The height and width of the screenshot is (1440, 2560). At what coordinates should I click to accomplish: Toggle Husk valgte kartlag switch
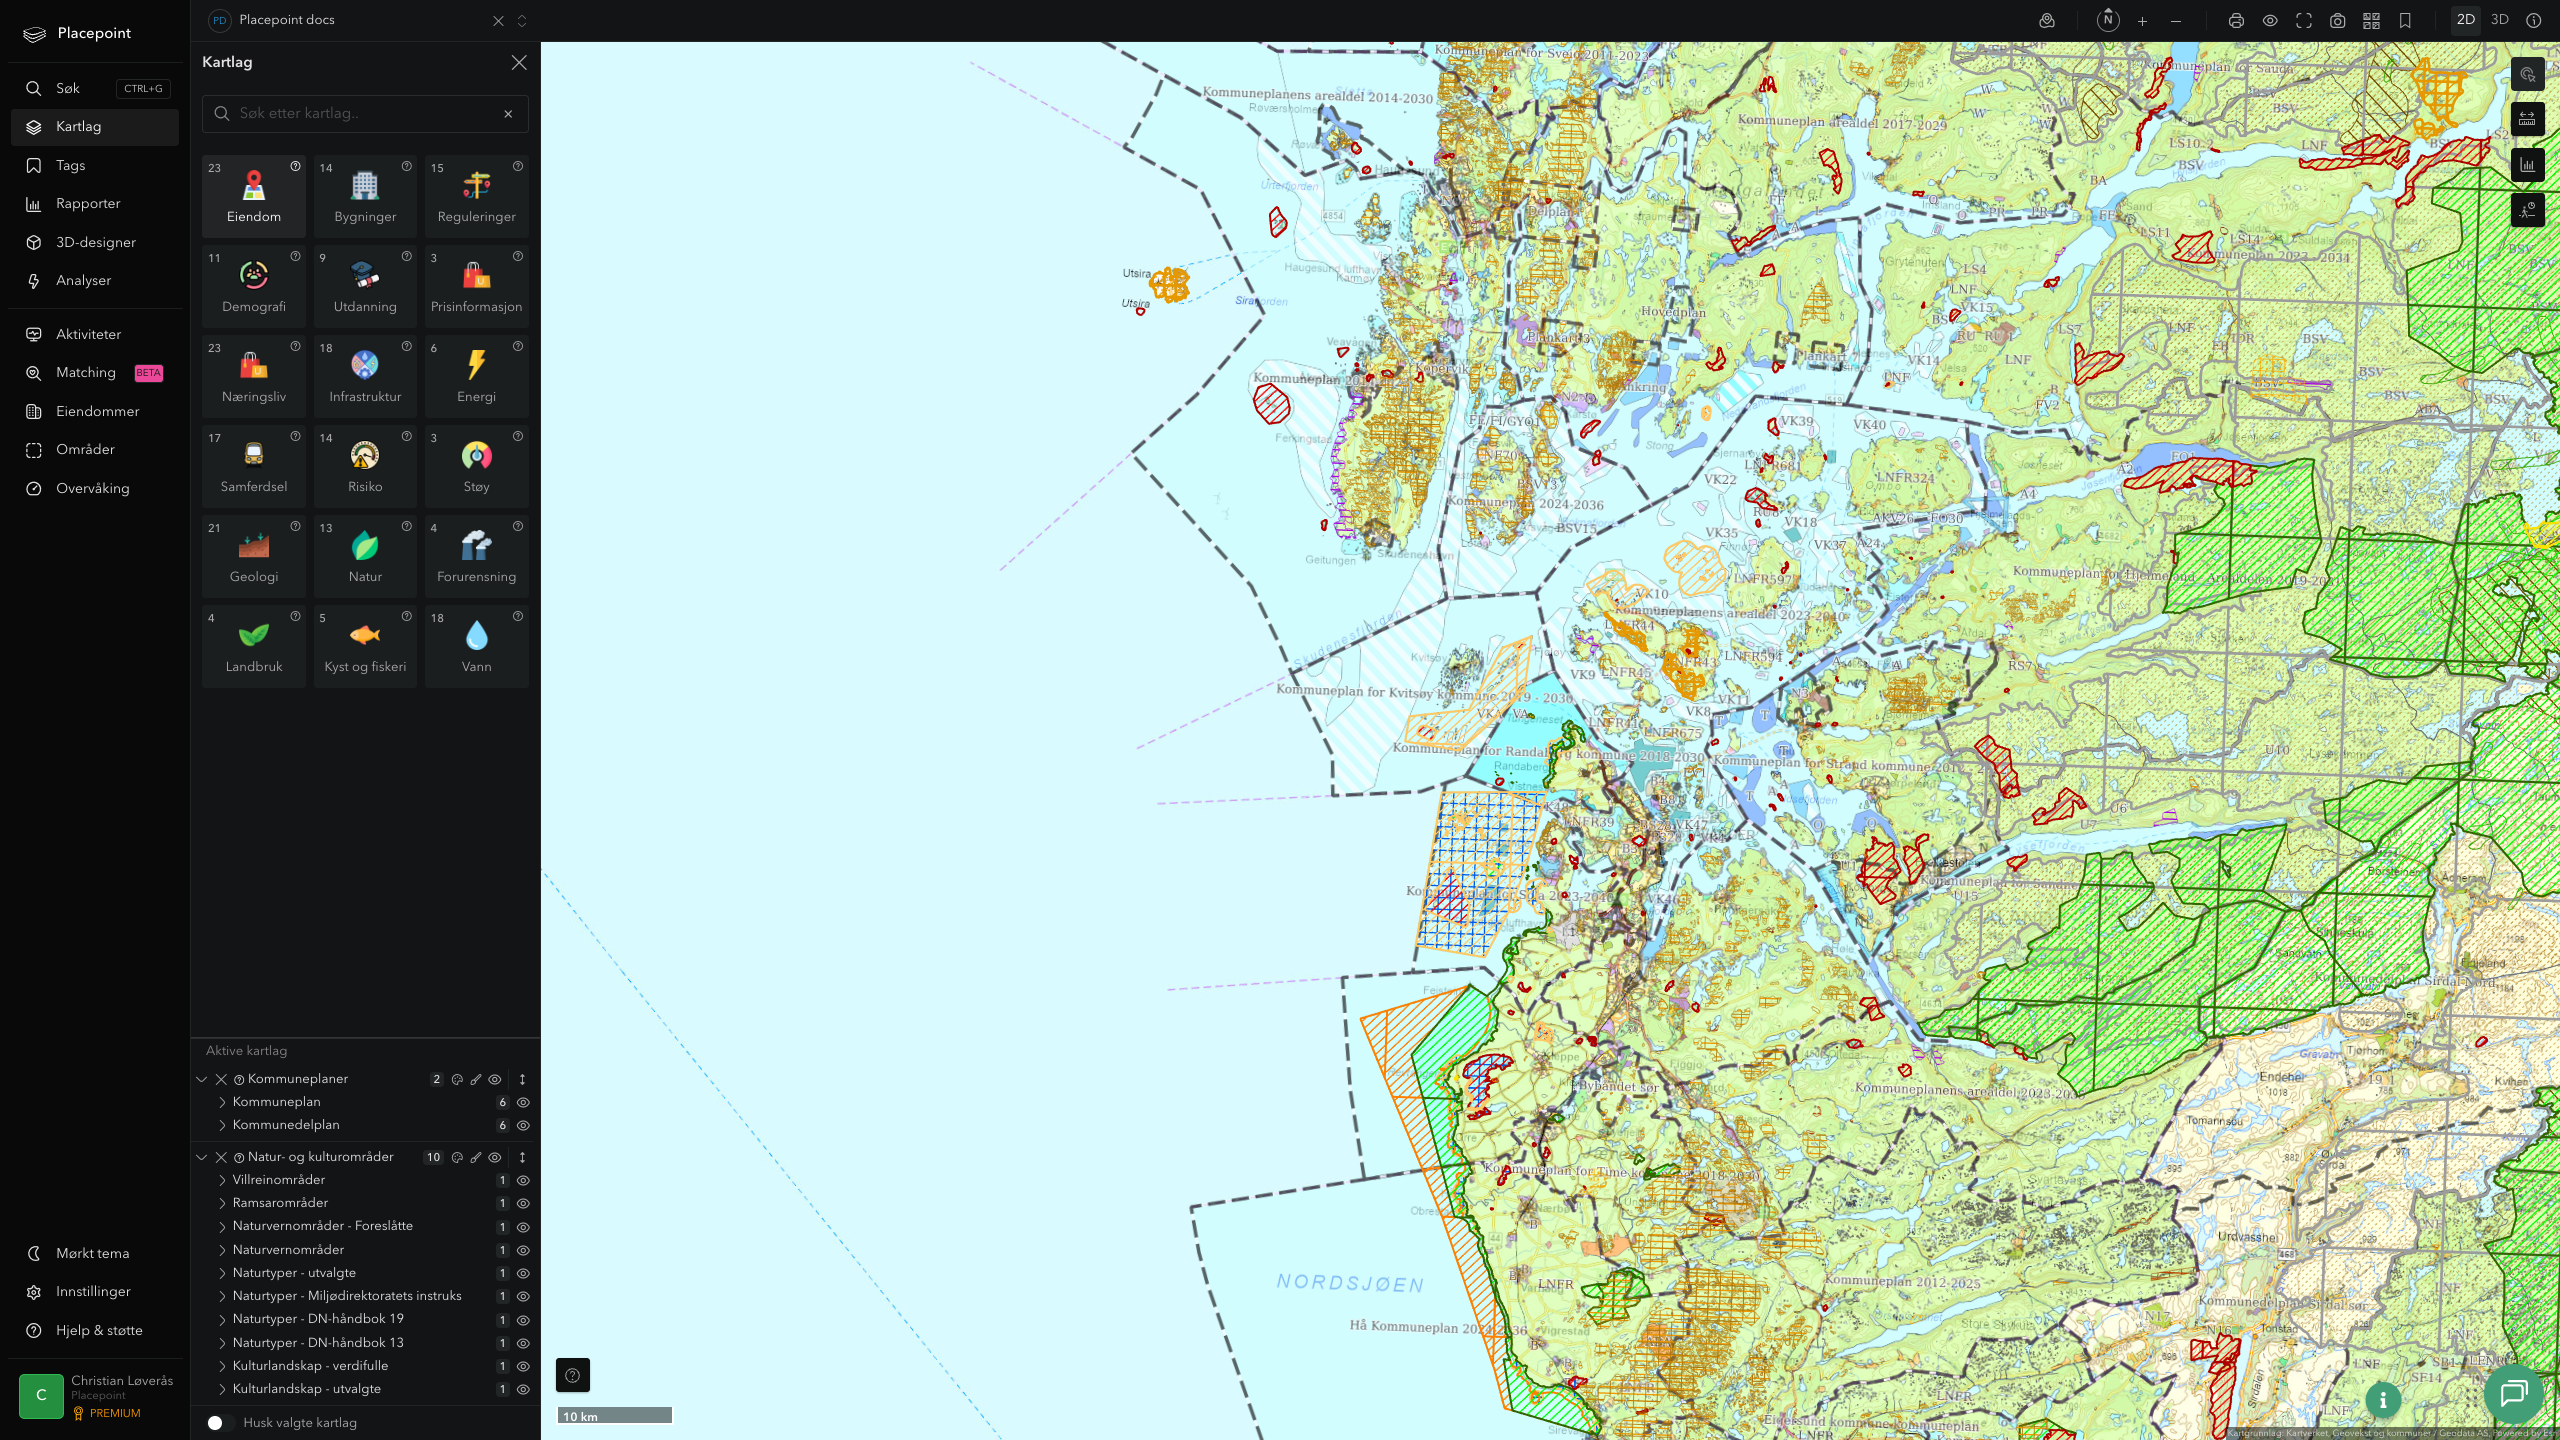[221, 1423]
